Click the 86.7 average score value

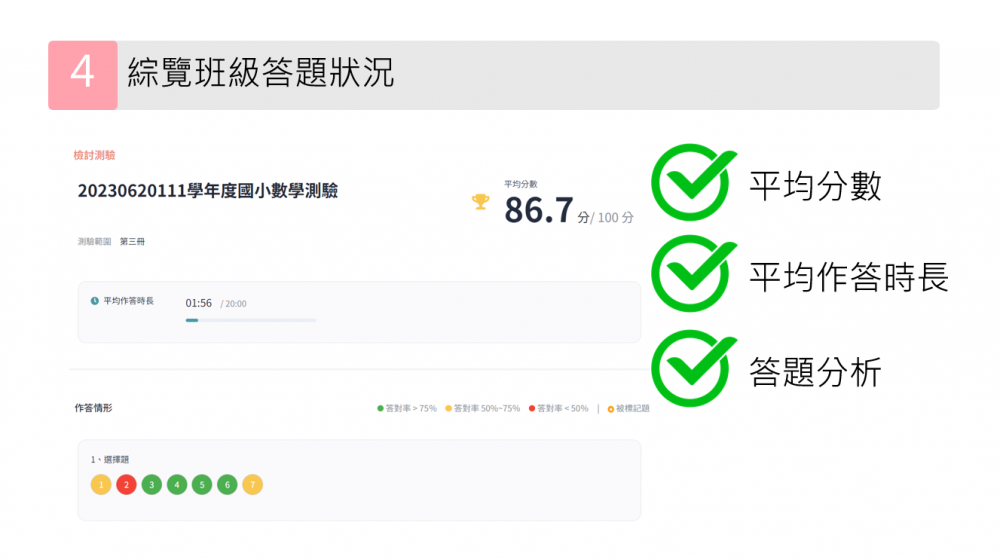point(539,210)
